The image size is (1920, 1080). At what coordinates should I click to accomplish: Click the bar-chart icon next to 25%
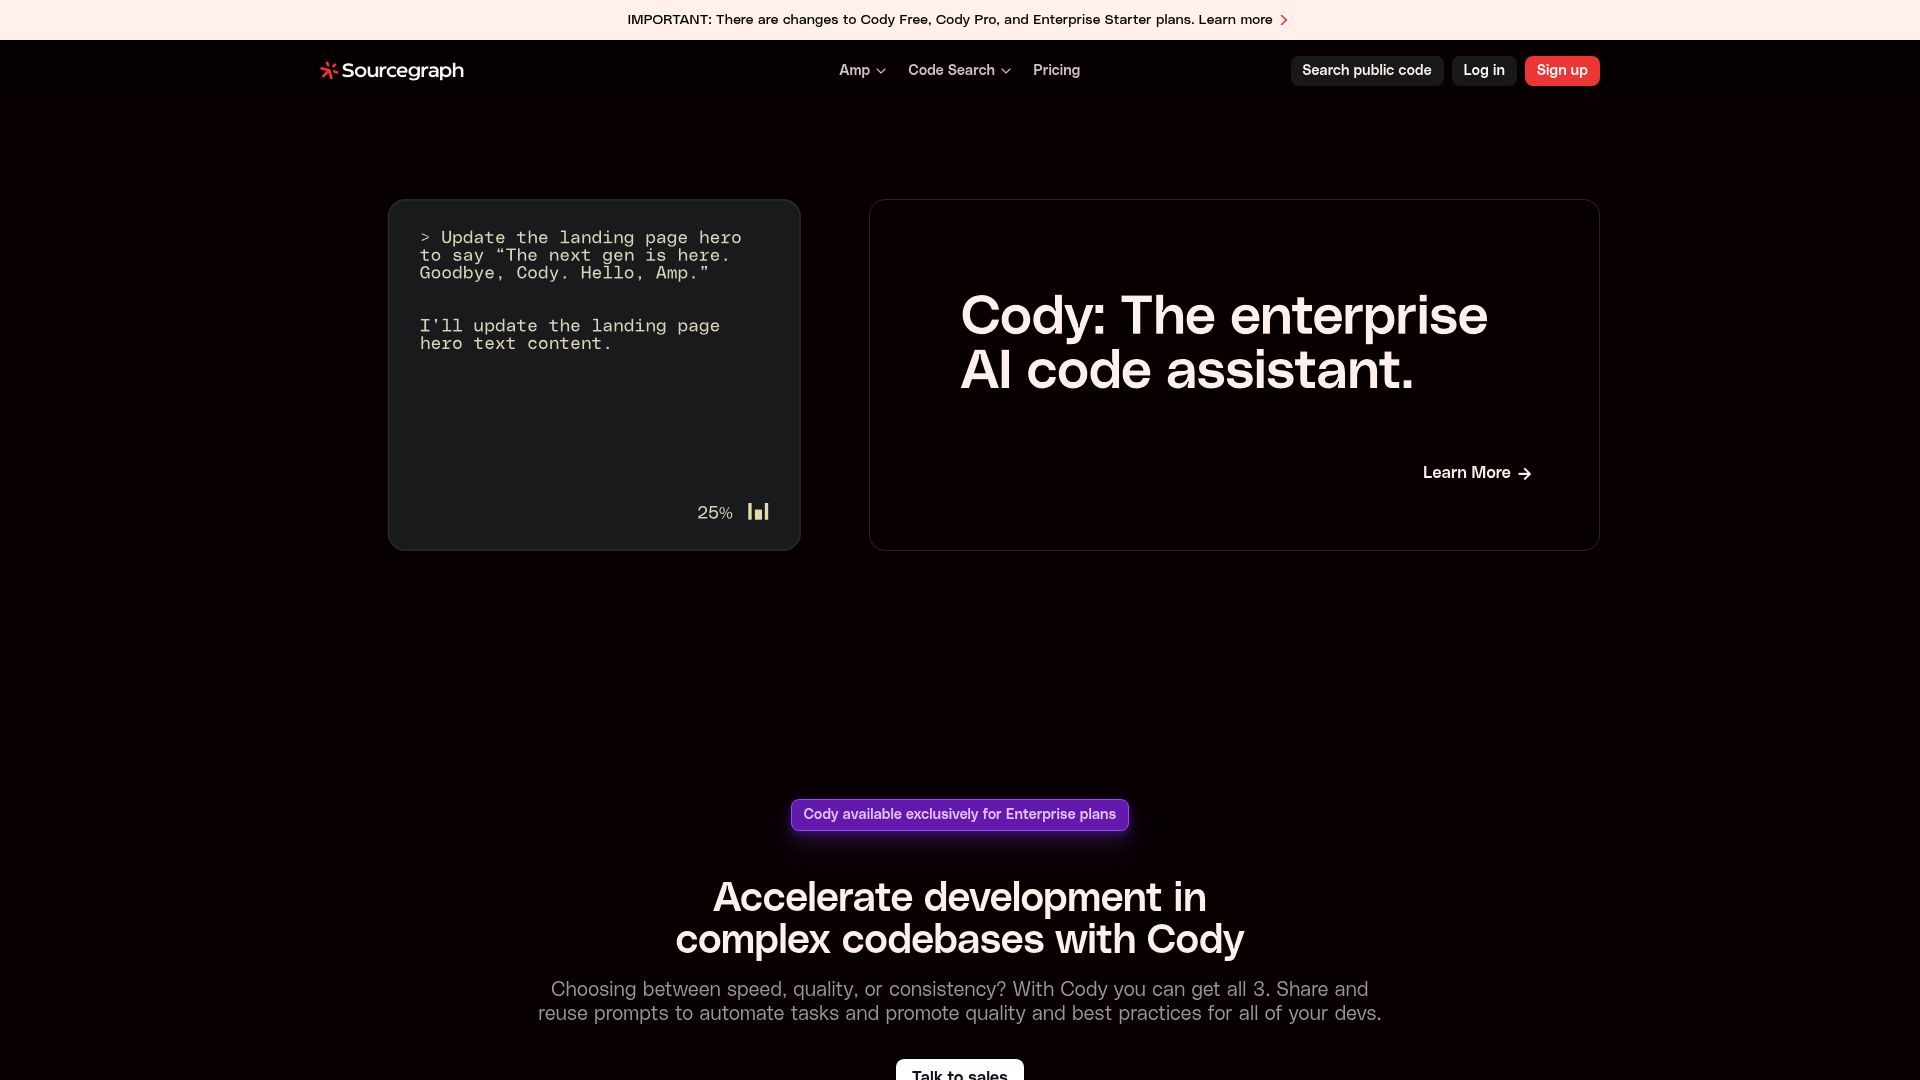758,512
